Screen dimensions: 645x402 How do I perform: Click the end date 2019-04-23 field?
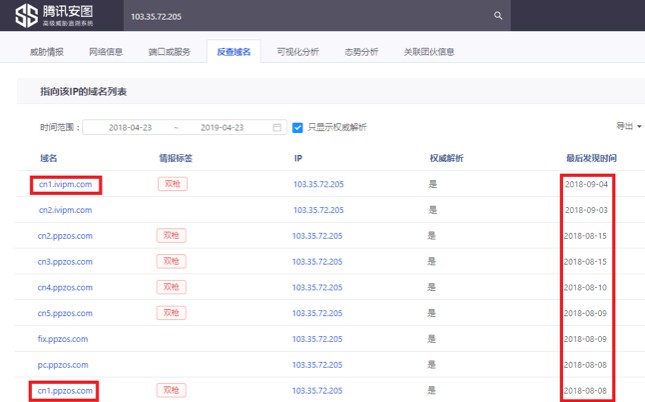[x=223, y=127]
